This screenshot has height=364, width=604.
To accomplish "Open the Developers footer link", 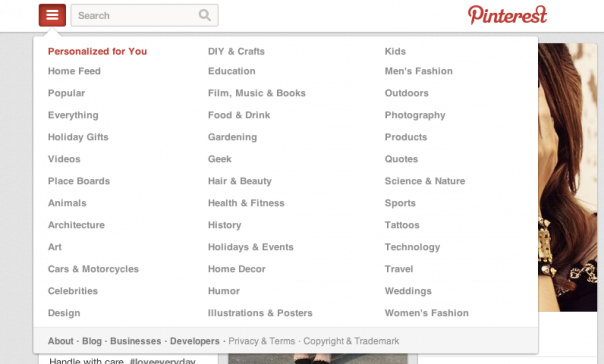I will click(195, 341).
